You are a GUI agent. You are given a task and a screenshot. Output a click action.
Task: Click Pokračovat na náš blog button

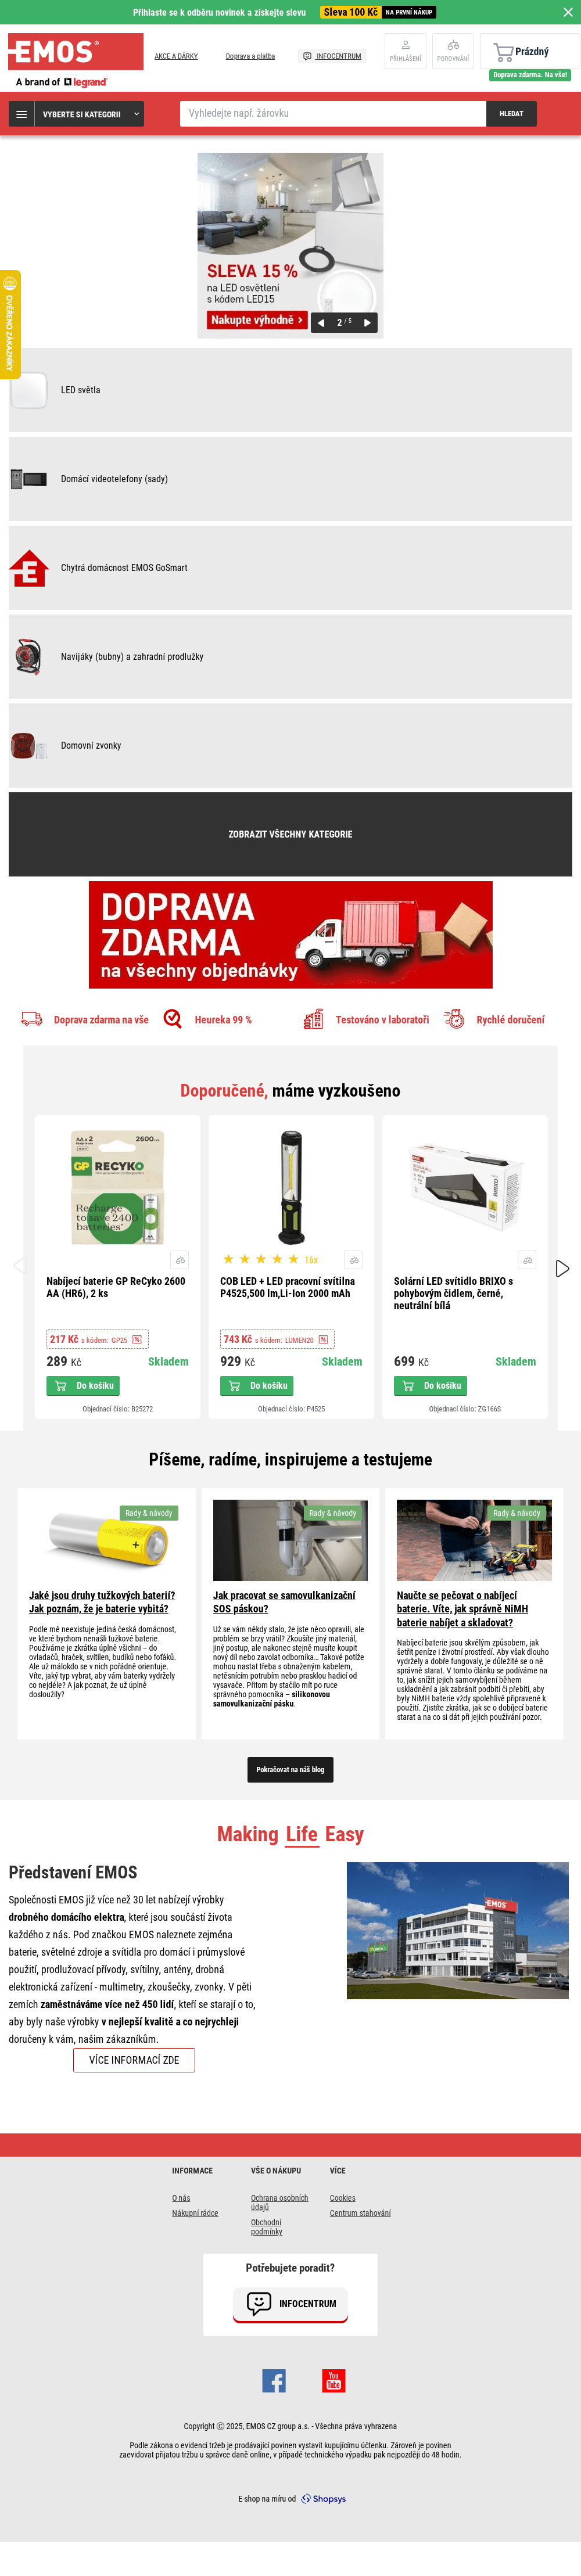coord(290,1770)
